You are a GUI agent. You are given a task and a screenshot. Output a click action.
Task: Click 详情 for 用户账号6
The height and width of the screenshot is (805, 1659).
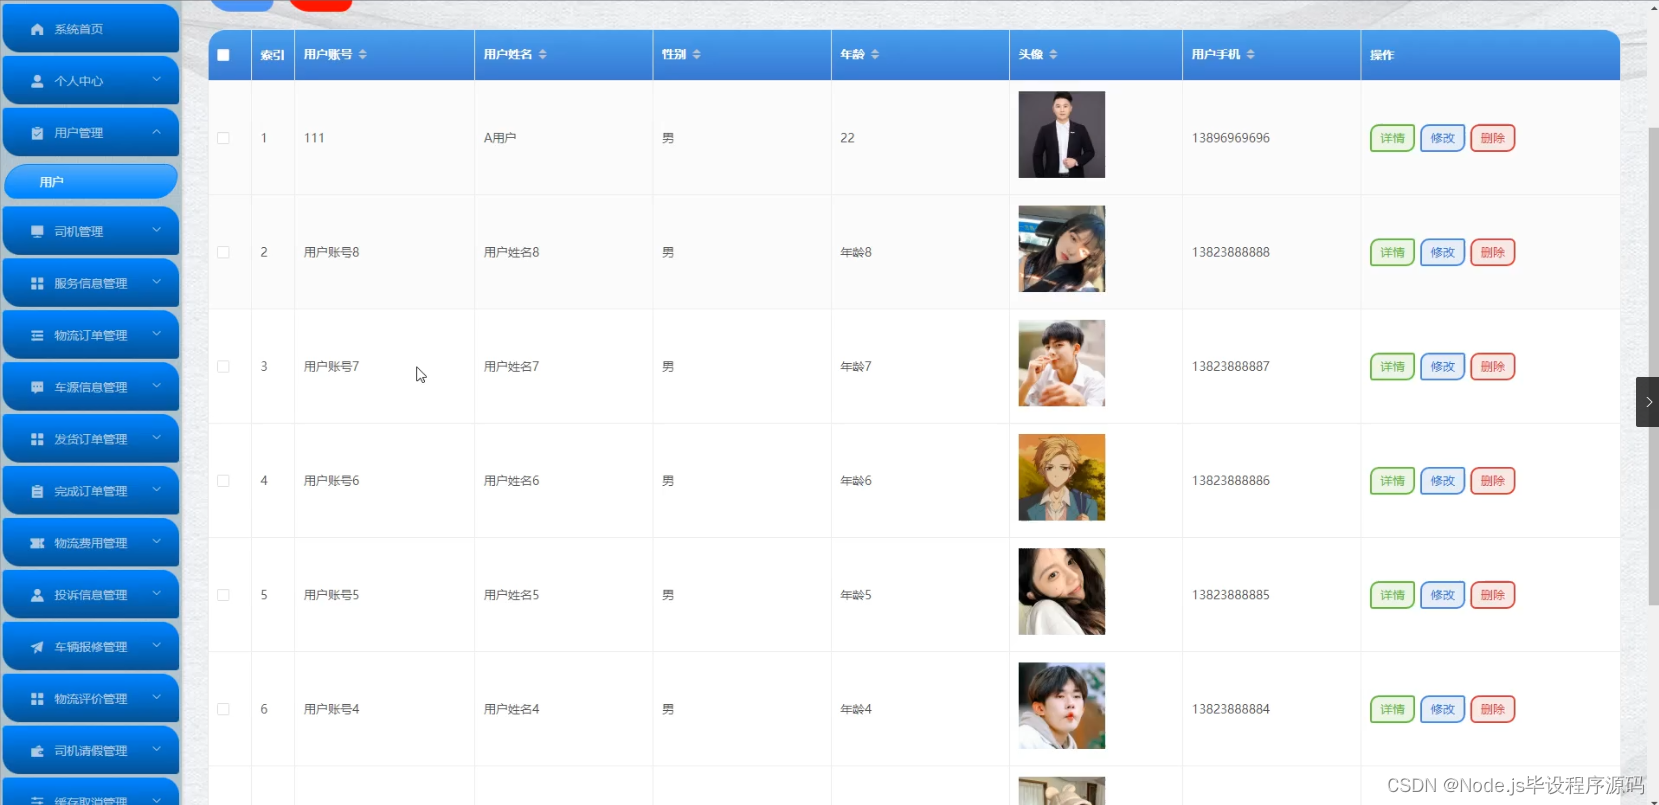(x=1392, y=481)
